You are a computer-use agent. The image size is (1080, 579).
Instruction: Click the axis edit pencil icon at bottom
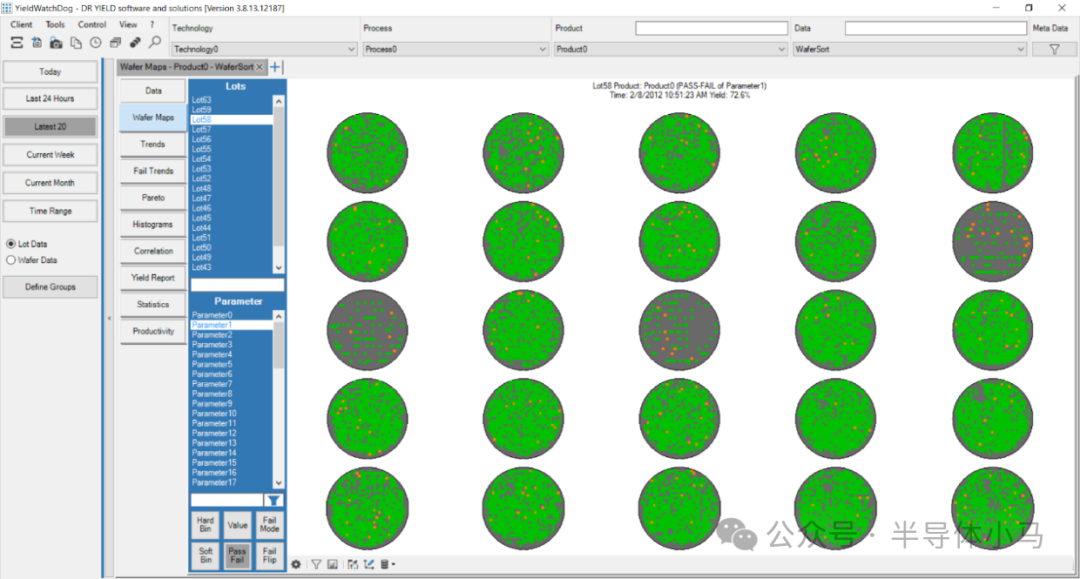pos(369,565)
